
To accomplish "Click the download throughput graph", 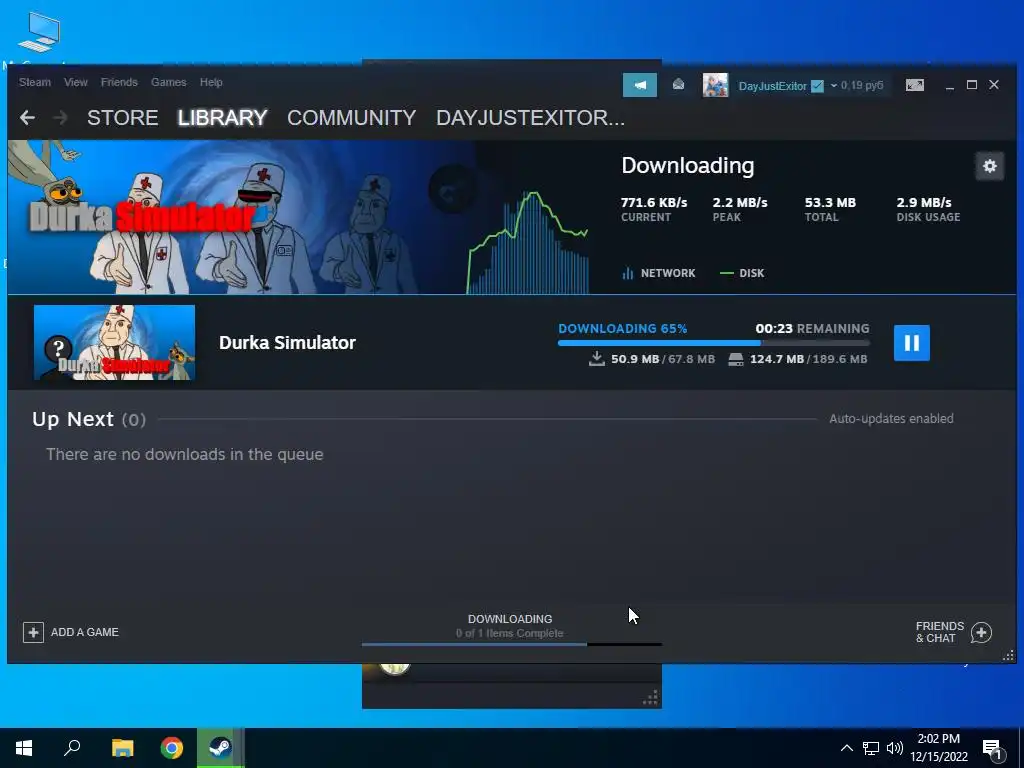I will pos(528,242).
